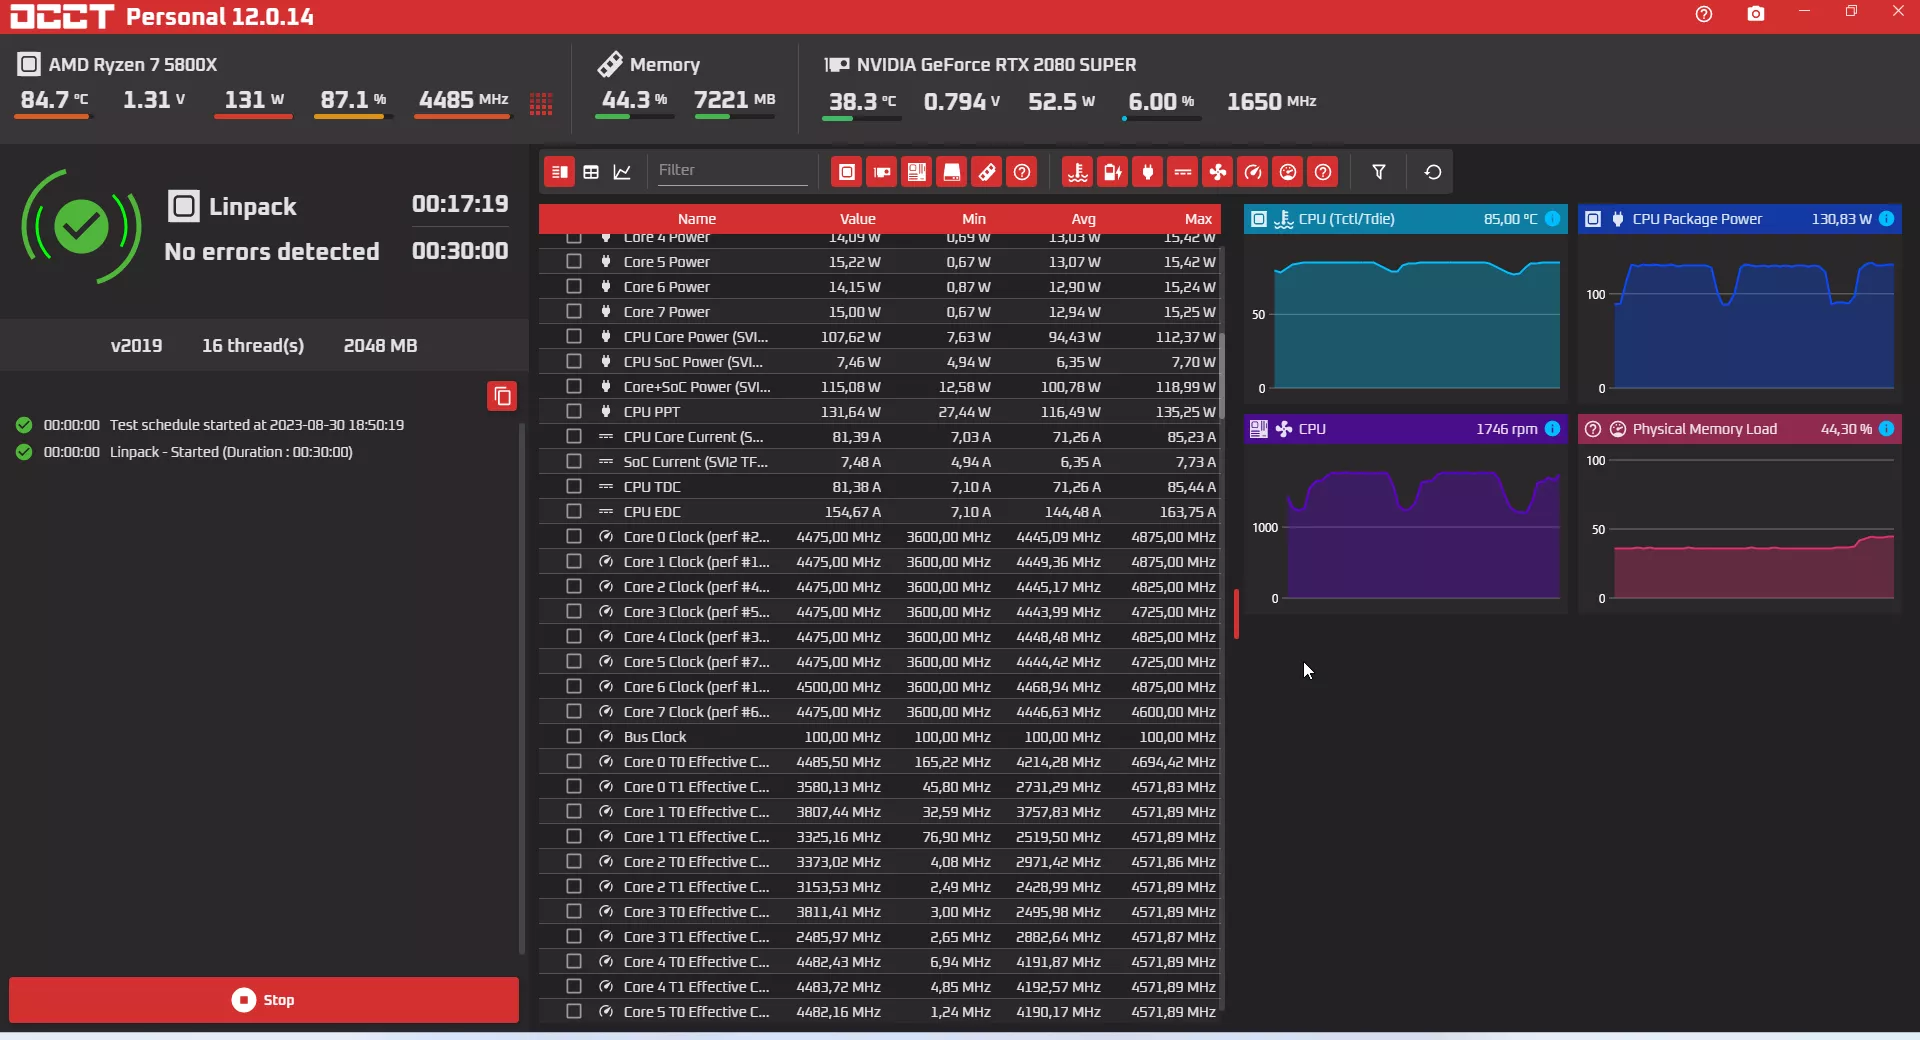1920x1040 pixels.
Task: Toggle the GPU hardware filter icon
Action: click(882, 172)
